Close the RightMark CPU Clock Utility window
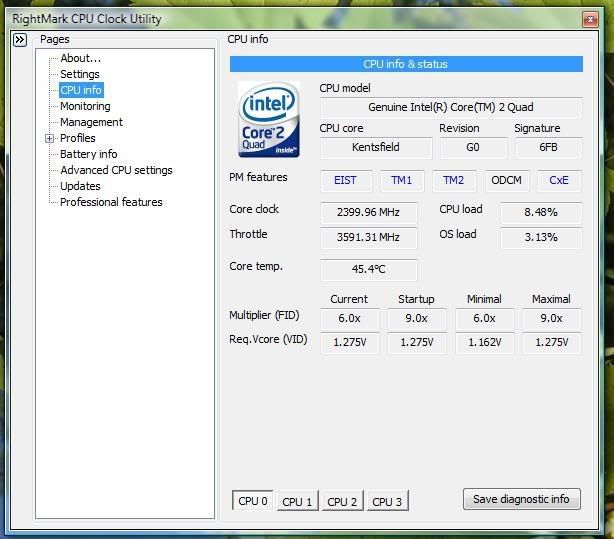The image size is (614, 539). point(590,19)
